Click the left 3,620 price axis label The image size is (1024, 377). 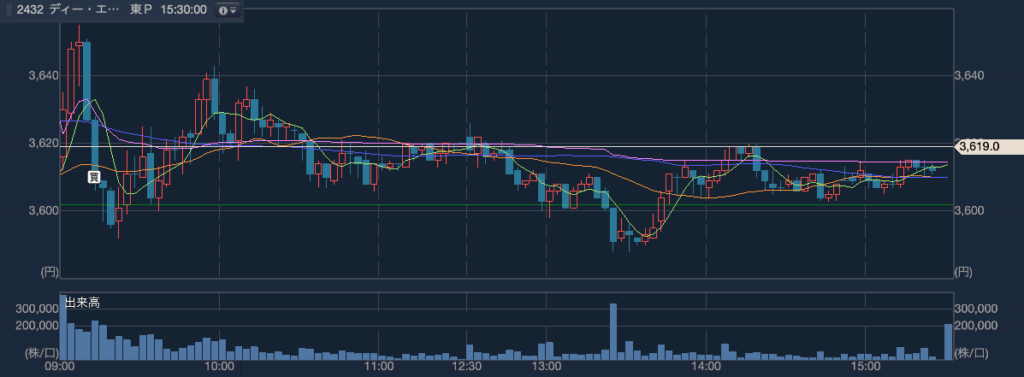(44, 143)
